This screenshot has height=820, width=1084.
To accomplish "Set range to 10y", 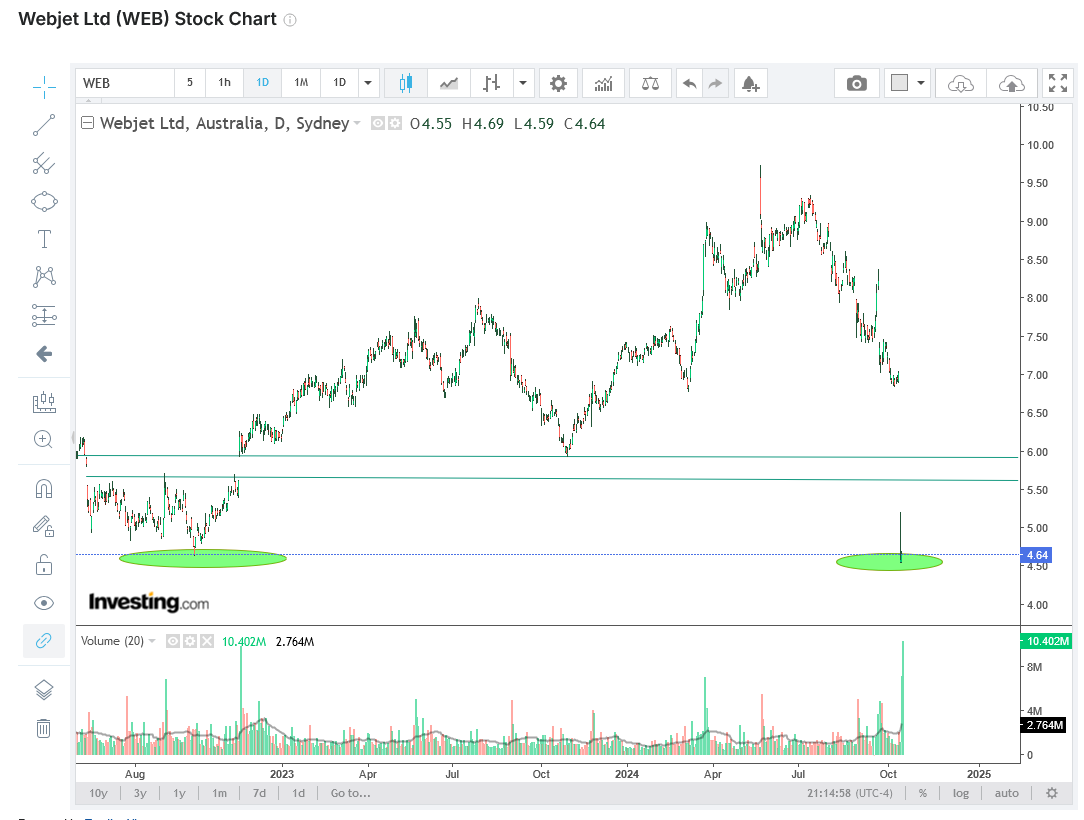I will [98, 793].
